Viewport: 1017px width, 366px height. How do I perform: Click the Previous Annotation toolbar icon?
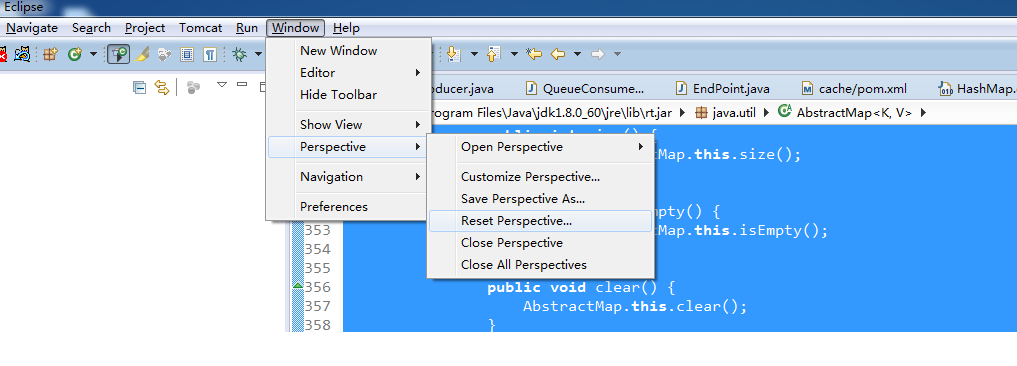click(494, 55)
